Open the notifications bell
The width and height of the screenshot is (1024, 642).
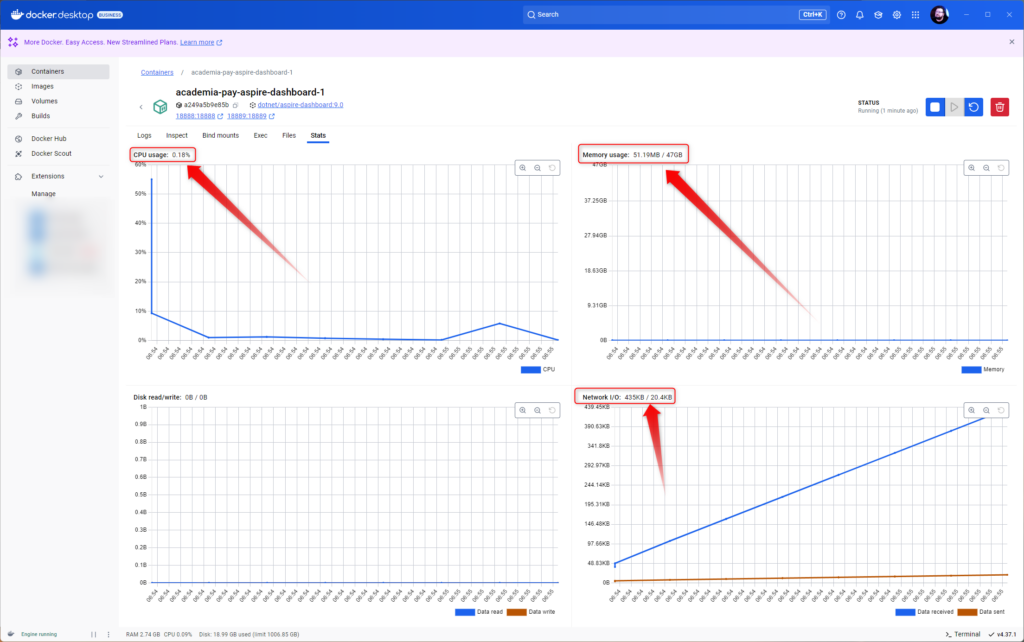pos(859,15)
